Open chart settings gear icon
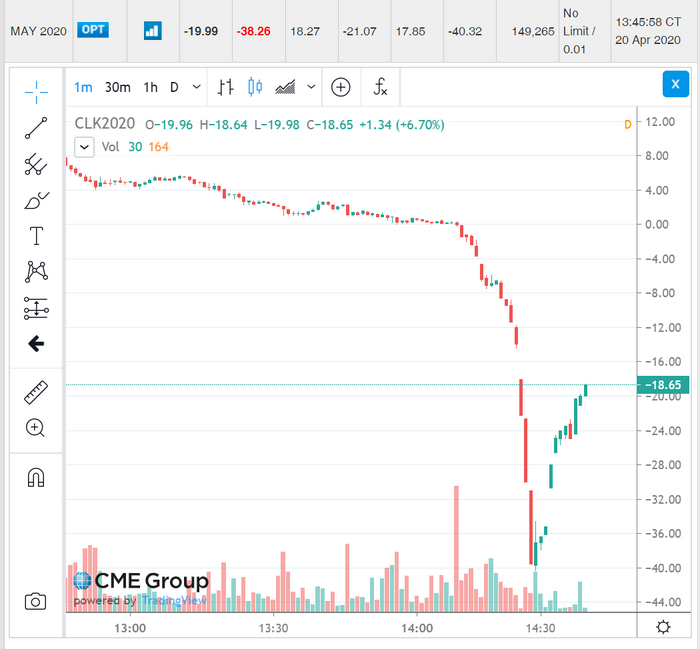This screenshot has width=700, height=649. coord(663,627)
